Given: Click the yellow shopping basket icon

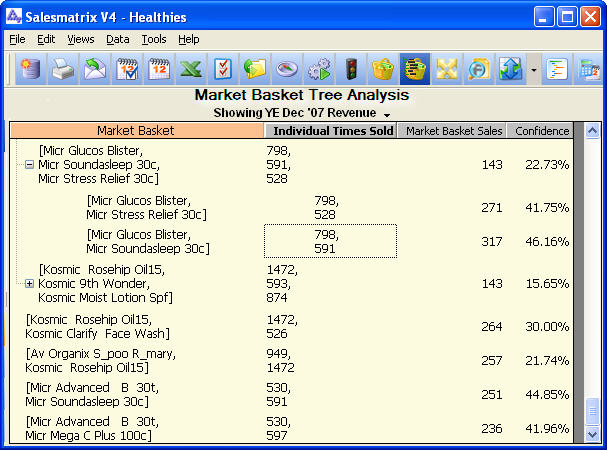Looking at the screenshot, I should [383, 69].
